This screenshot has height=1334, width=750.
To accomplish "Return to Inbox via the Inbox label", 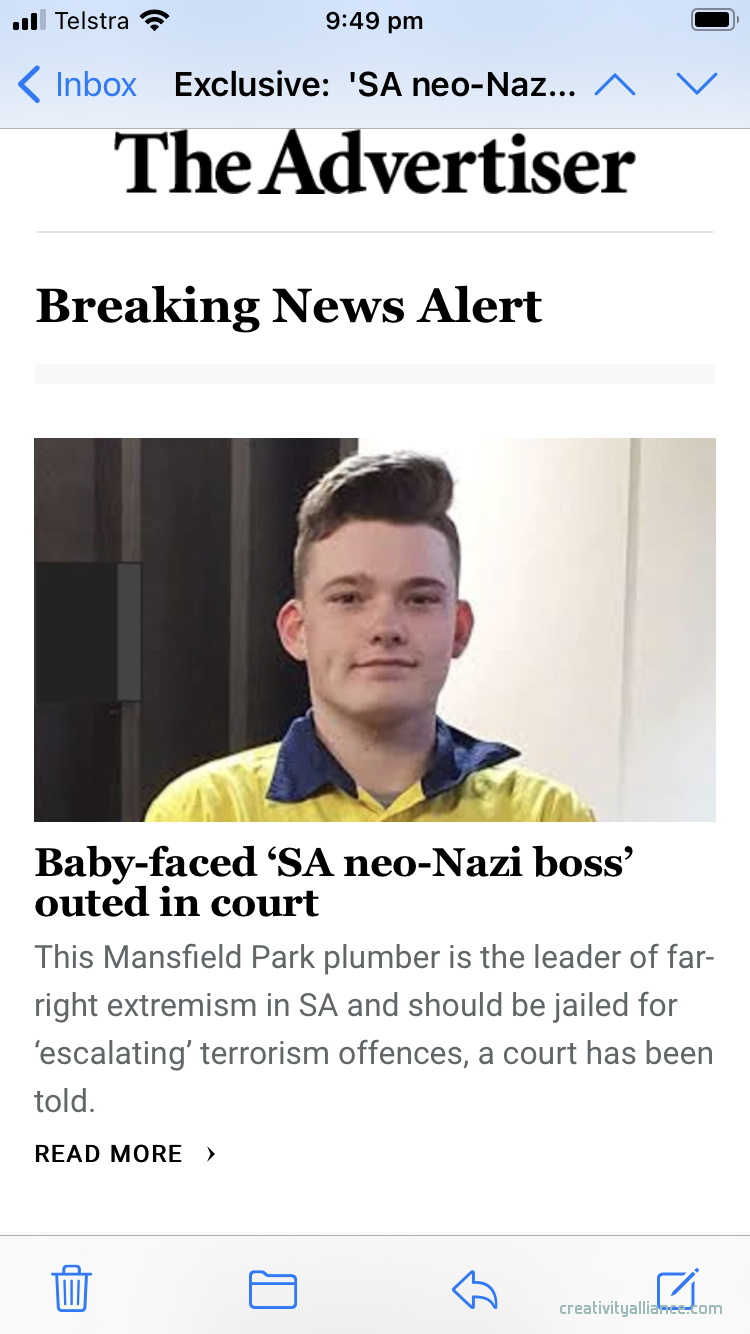I will click(x=96, y=85).
